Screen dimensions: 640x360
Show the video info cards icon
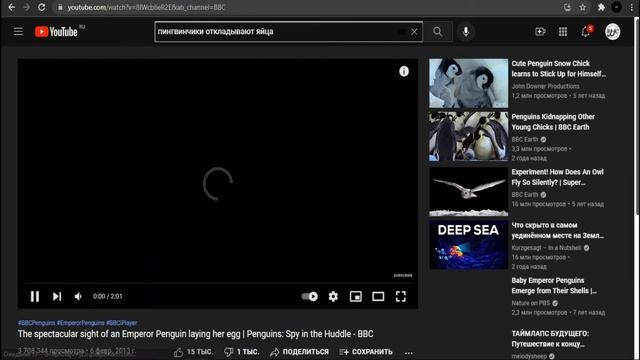point(404,71)
